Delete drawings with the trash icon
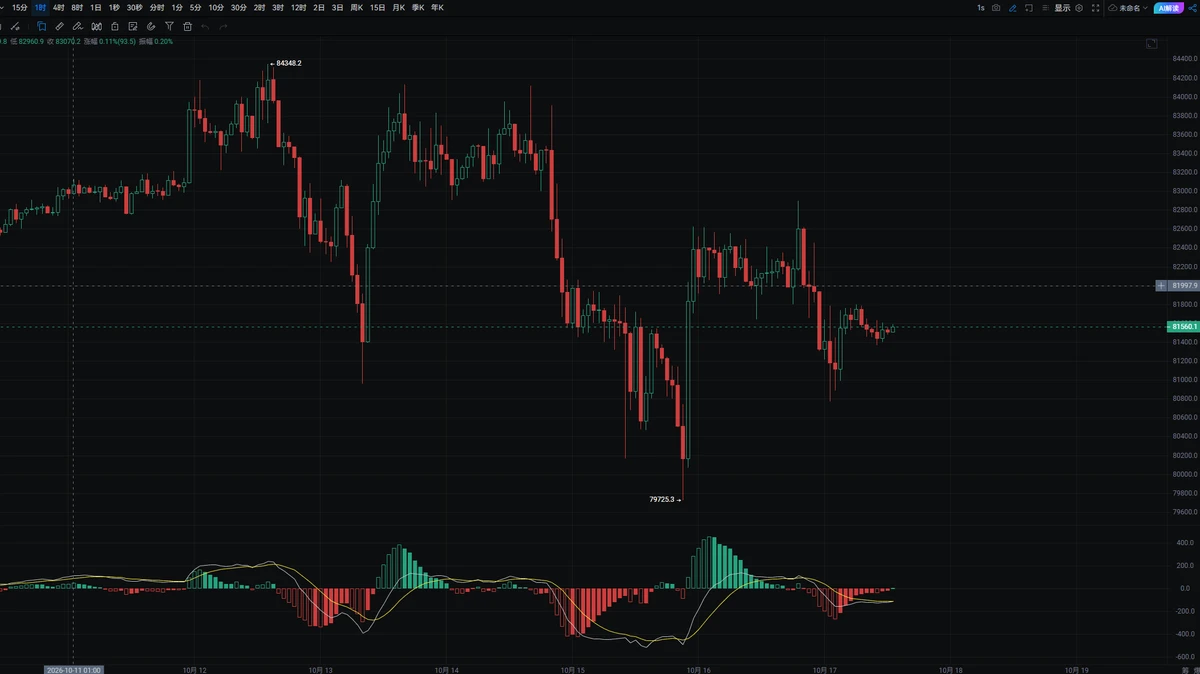 point(187,26)
